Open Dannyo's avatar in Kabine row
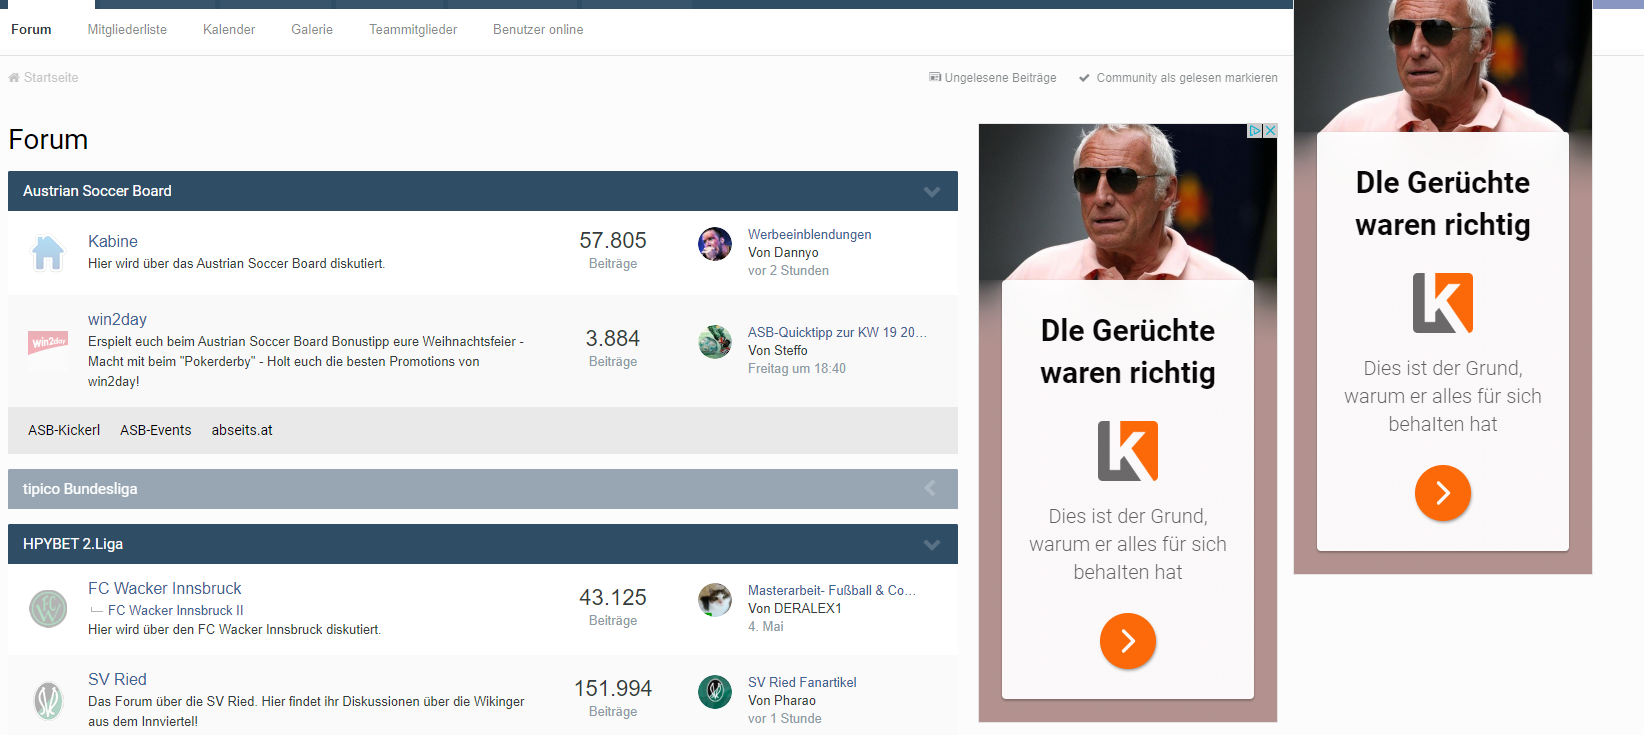This screenshot has height=735, width=1644. [715, 244]
